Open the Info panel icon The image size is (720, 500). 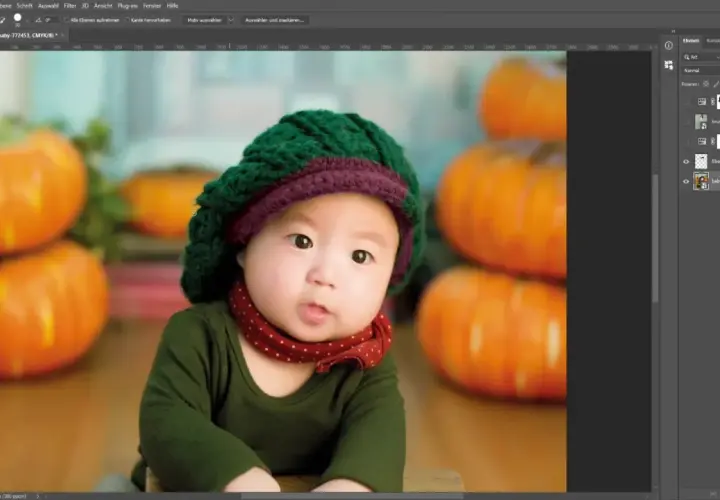coord(669,45)
